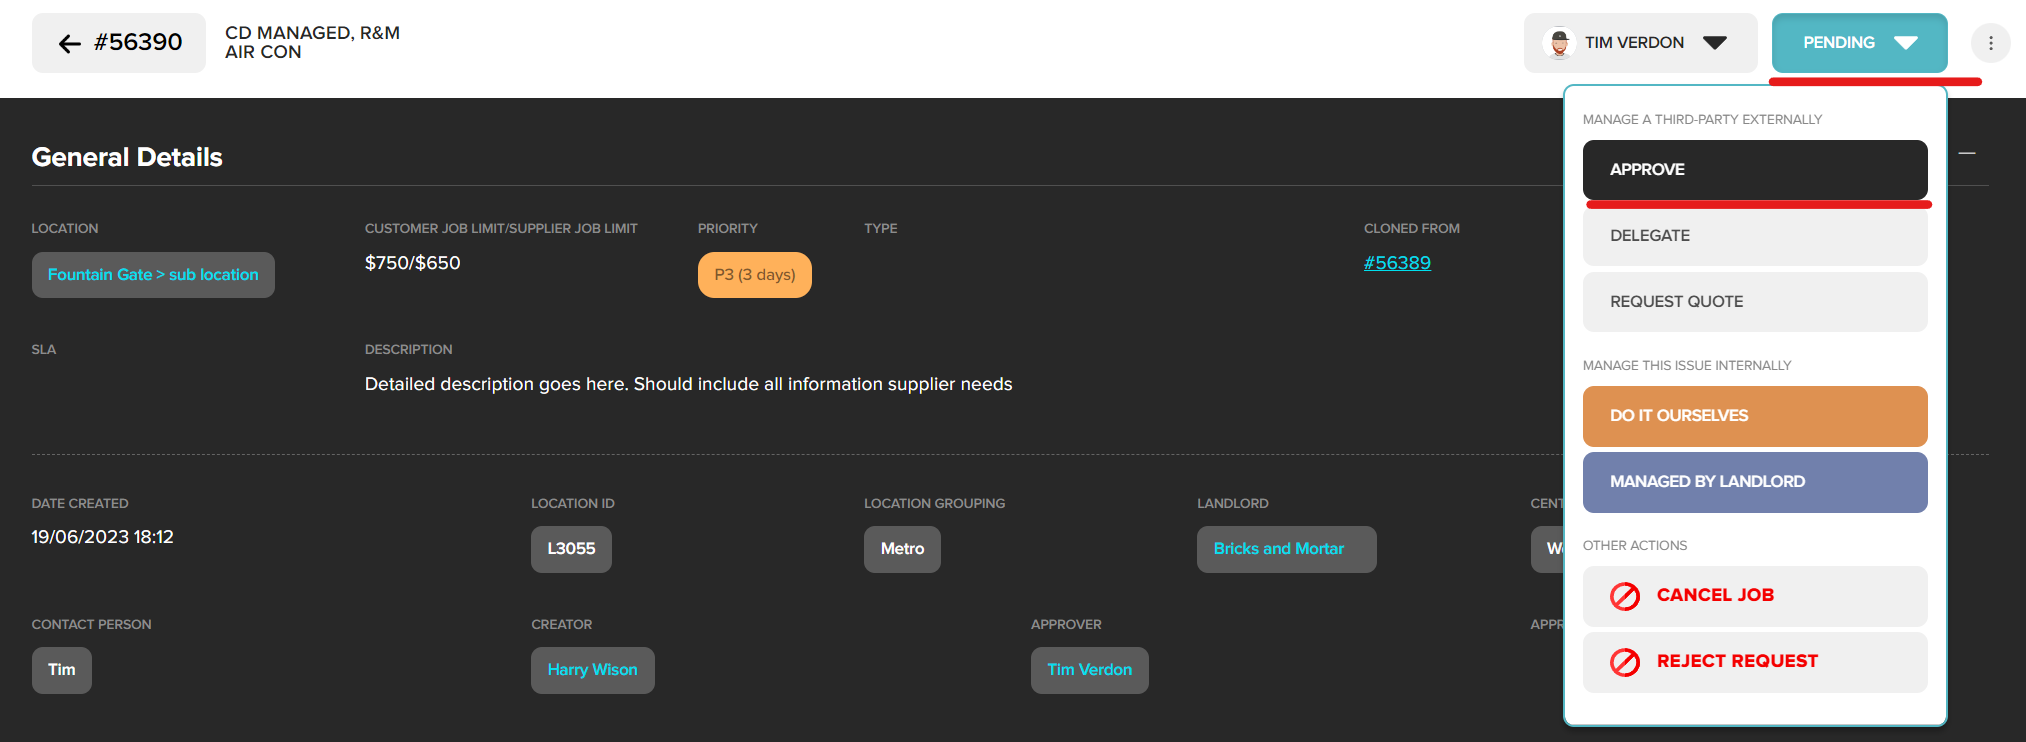
Task: Open cloned job link #56389
Action: point(1396,263)
